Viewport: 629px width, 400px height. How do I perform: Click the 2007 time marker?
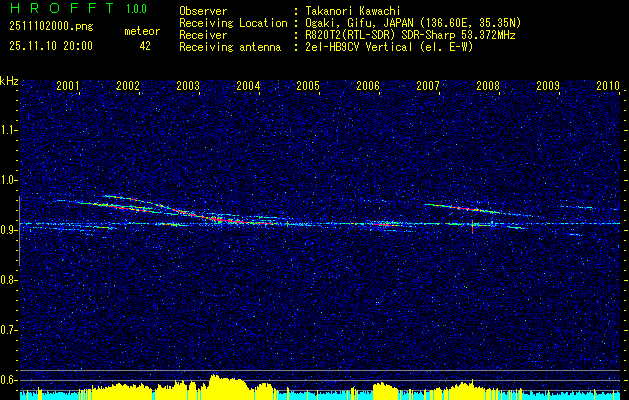point(428,85)
